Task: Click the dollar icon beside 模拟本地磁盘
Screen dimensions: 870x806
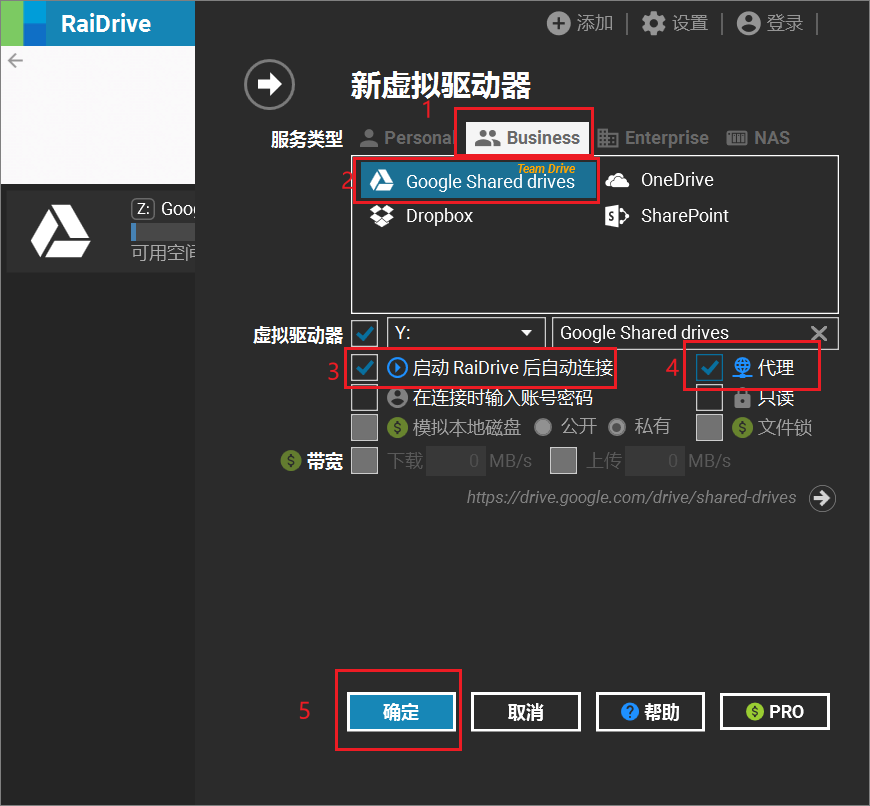Action: [397, 428]
